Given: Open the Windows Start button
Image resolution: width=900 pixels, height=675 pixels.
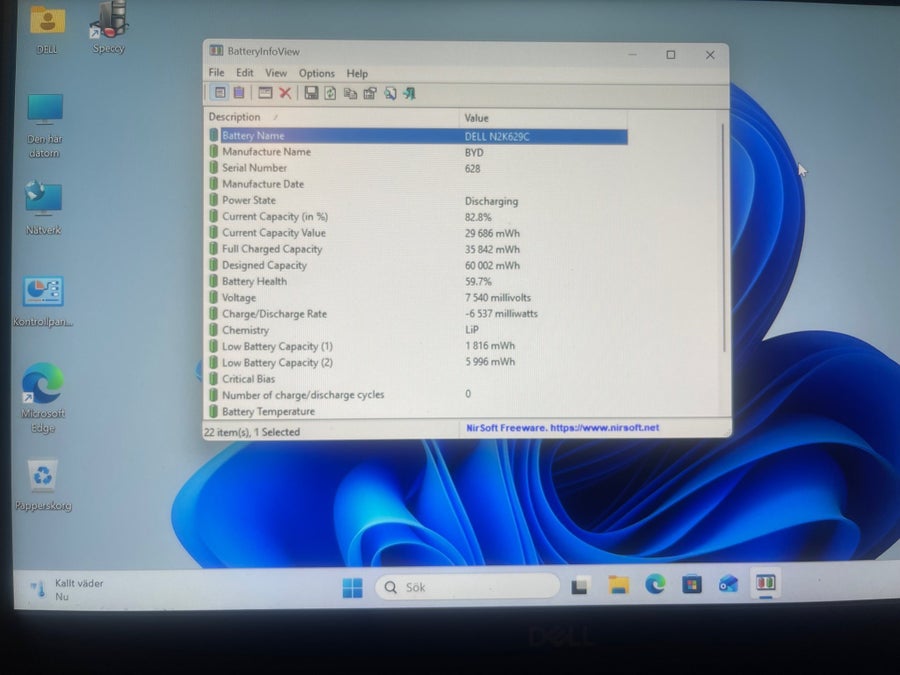Looking at the screenshot, I should [352, 587].
